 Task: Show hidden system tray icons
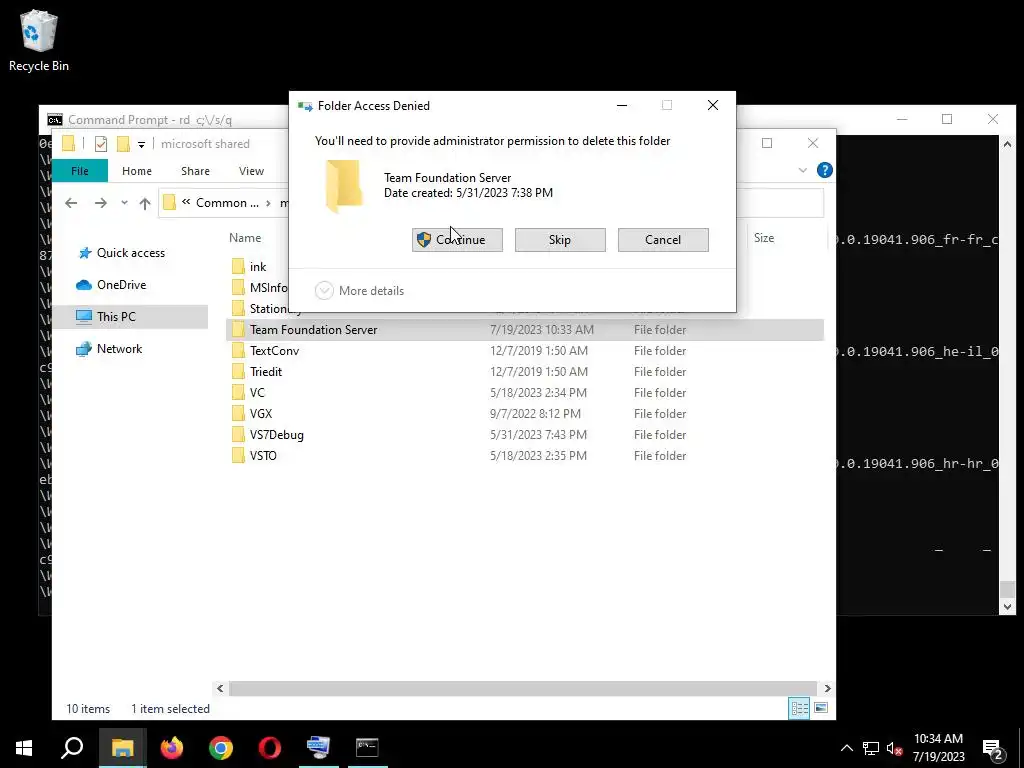pyautogui.click(x=846, y=748)
